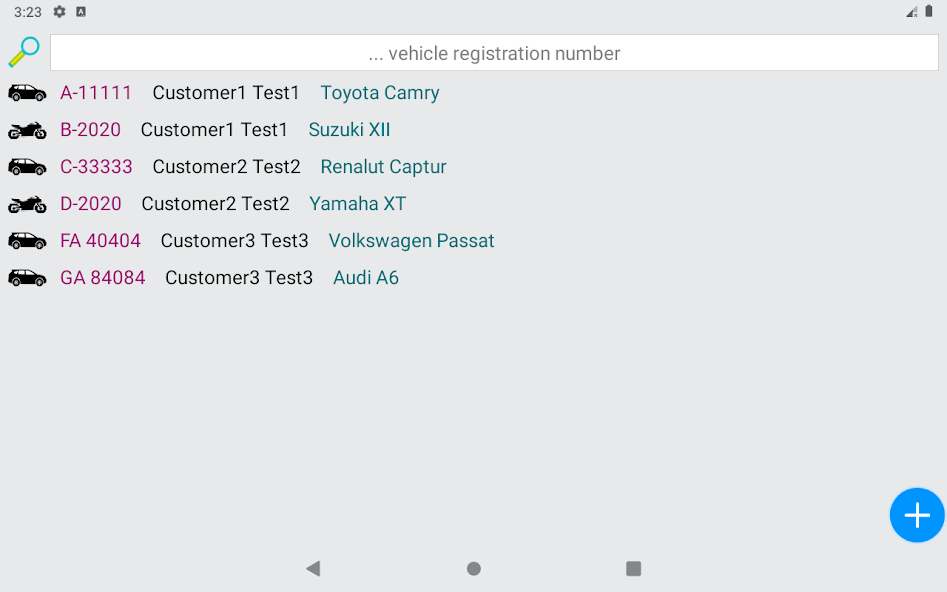Open recent apps with square button
This screenshot has width=947, height=592.
coord(633,568)
